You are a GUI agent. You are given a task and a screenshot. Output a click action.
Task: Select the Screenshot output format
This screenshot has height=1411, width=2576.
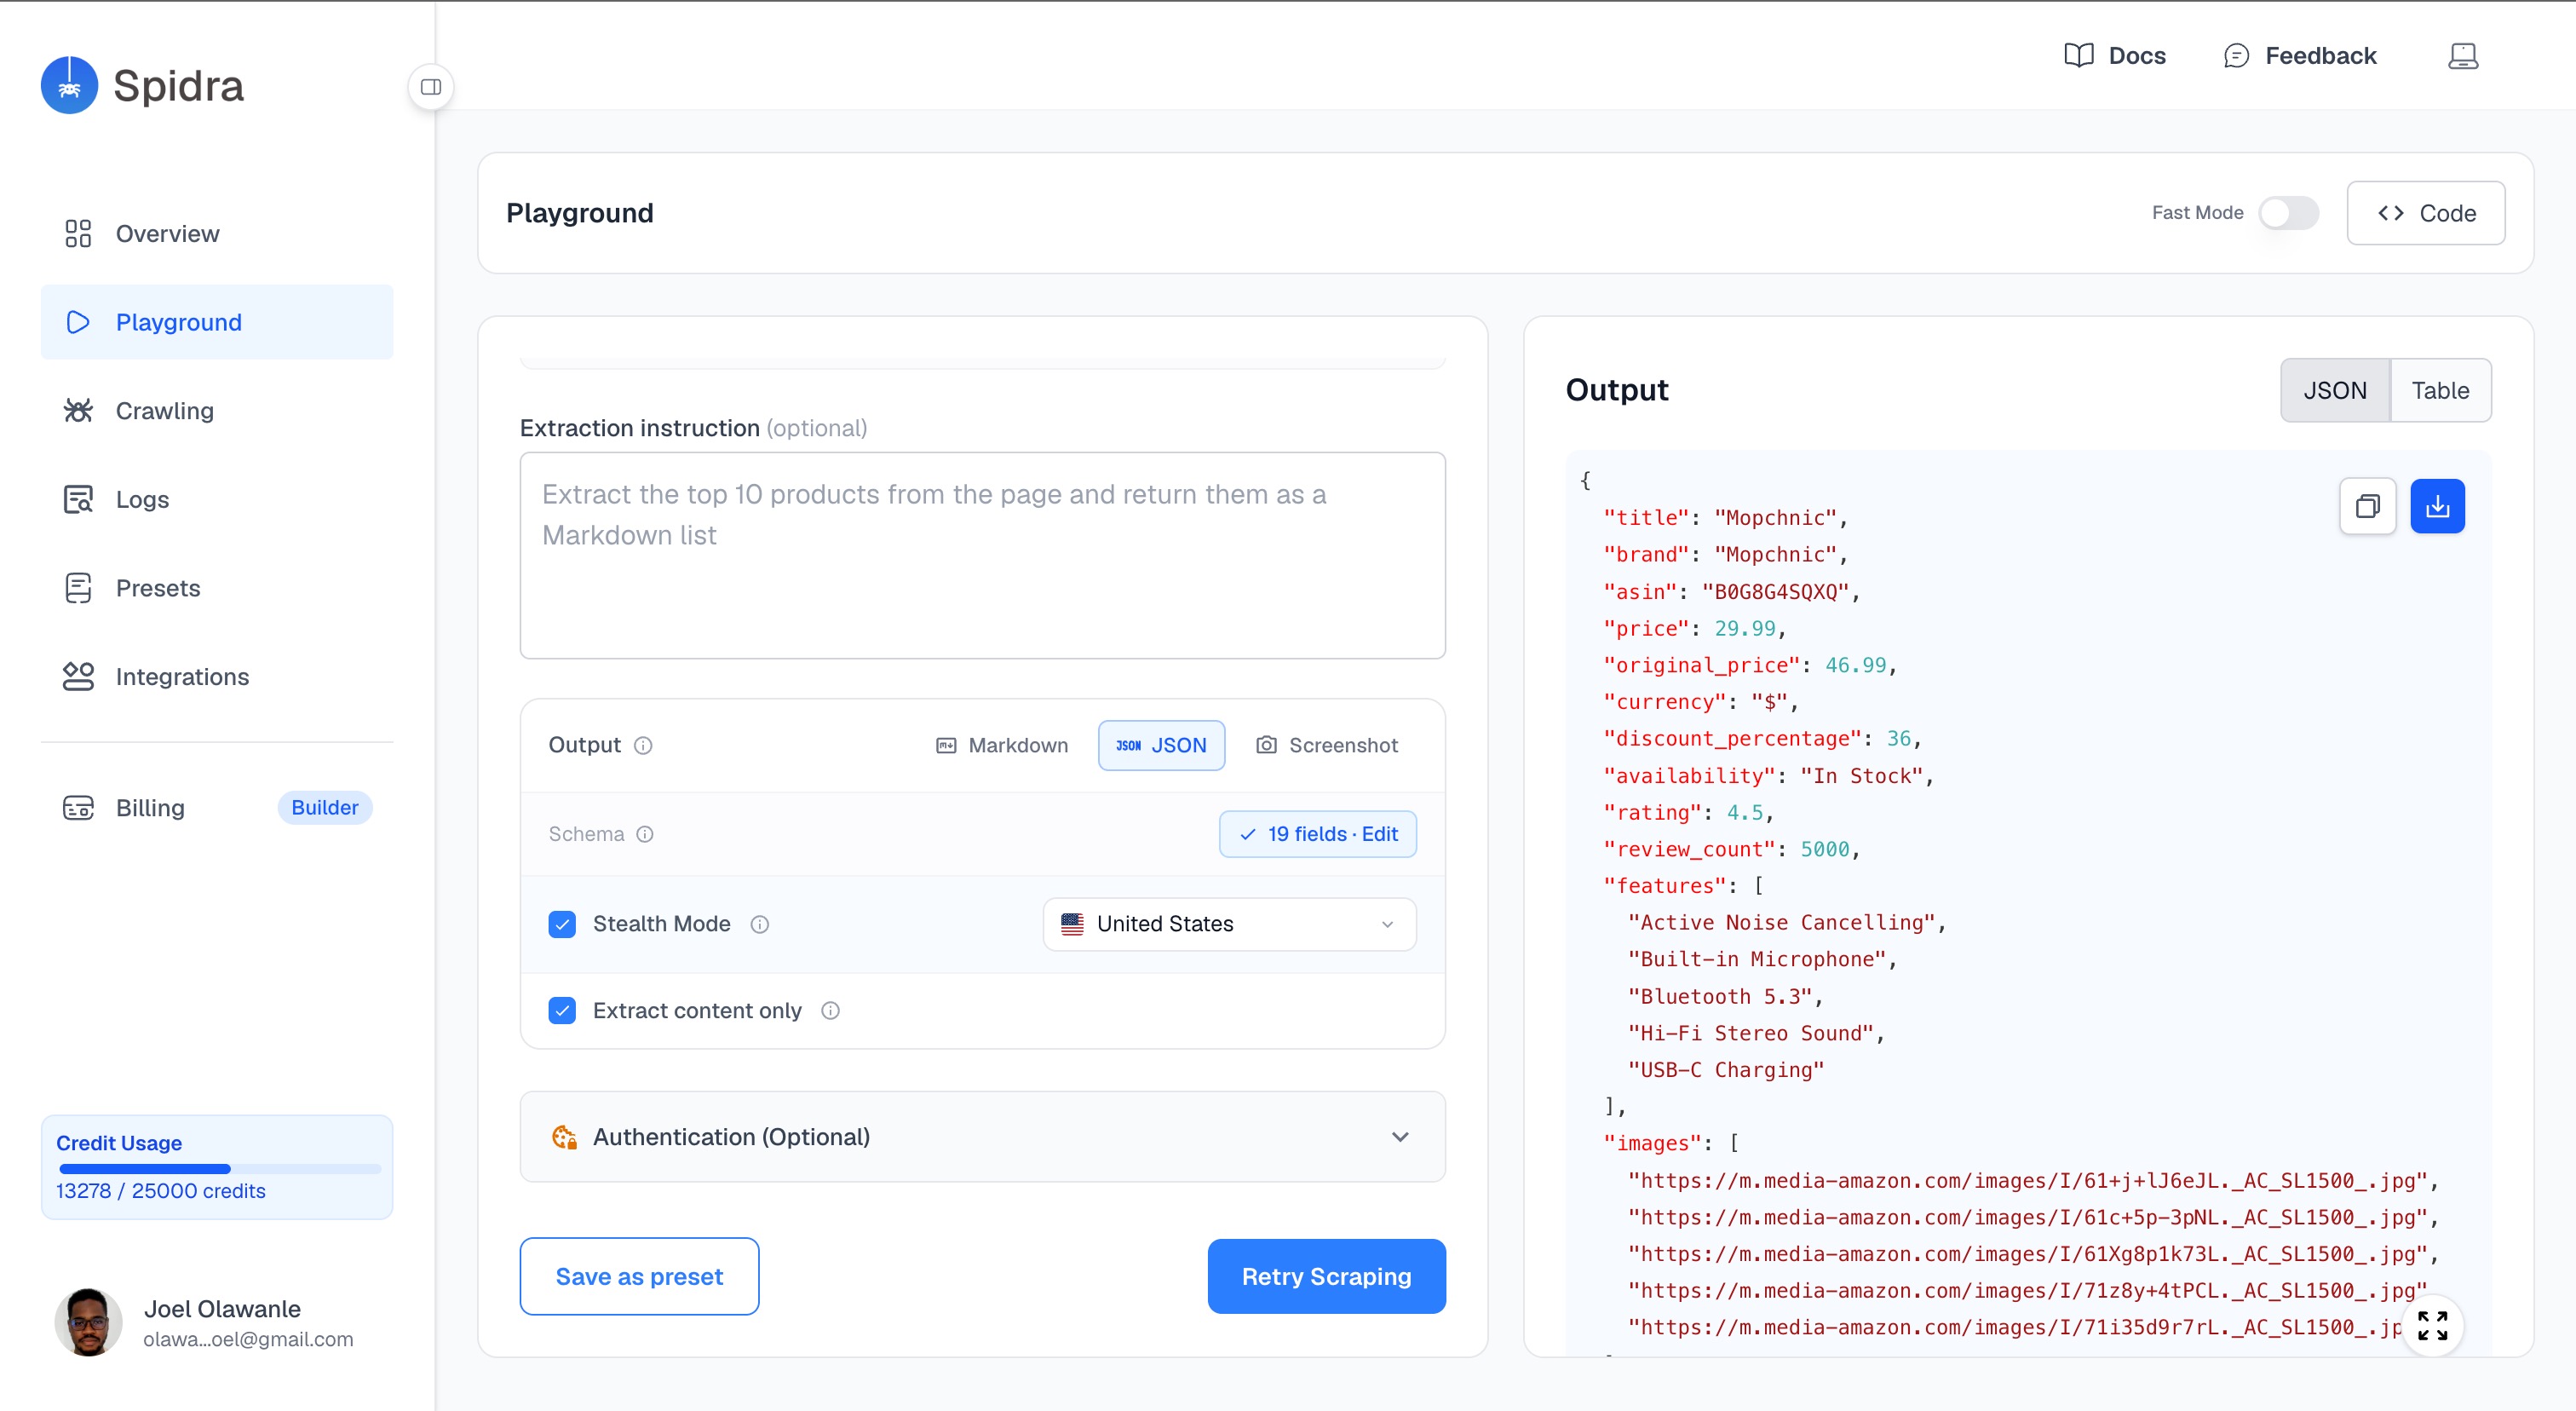point(1327,745)
